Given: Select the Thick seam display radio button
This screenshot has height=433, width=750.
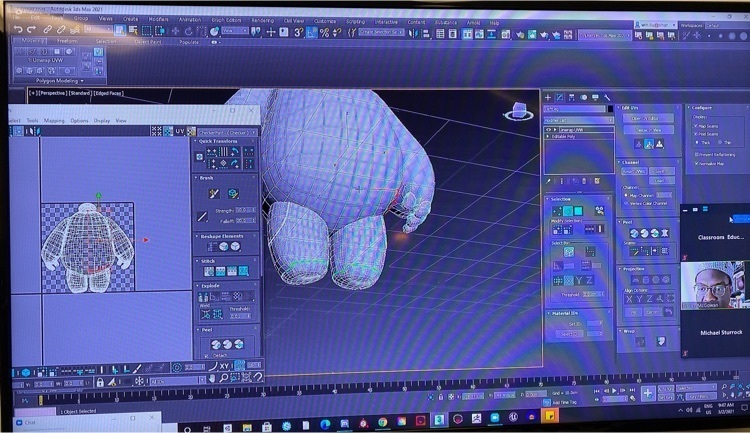Looking at the screenshot, I should (x=696, y=143).
